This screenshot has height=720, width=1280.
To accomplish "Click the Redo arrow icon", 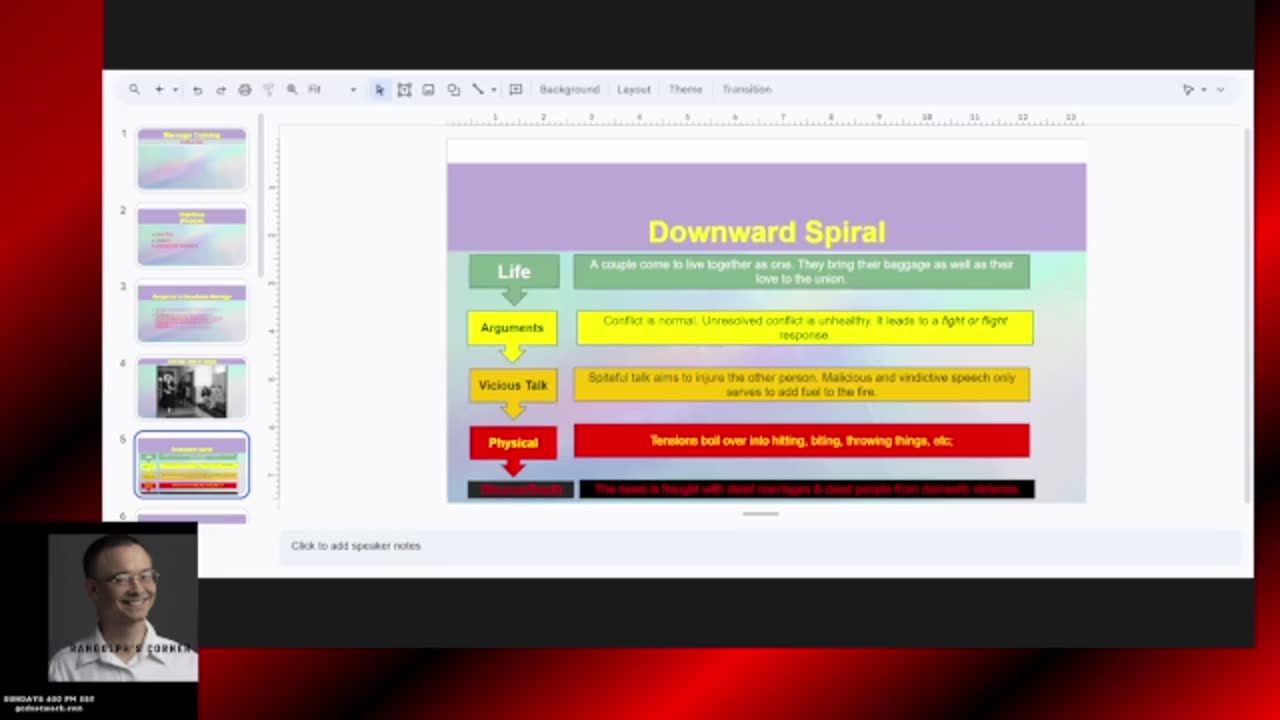I will click(221, 89).
